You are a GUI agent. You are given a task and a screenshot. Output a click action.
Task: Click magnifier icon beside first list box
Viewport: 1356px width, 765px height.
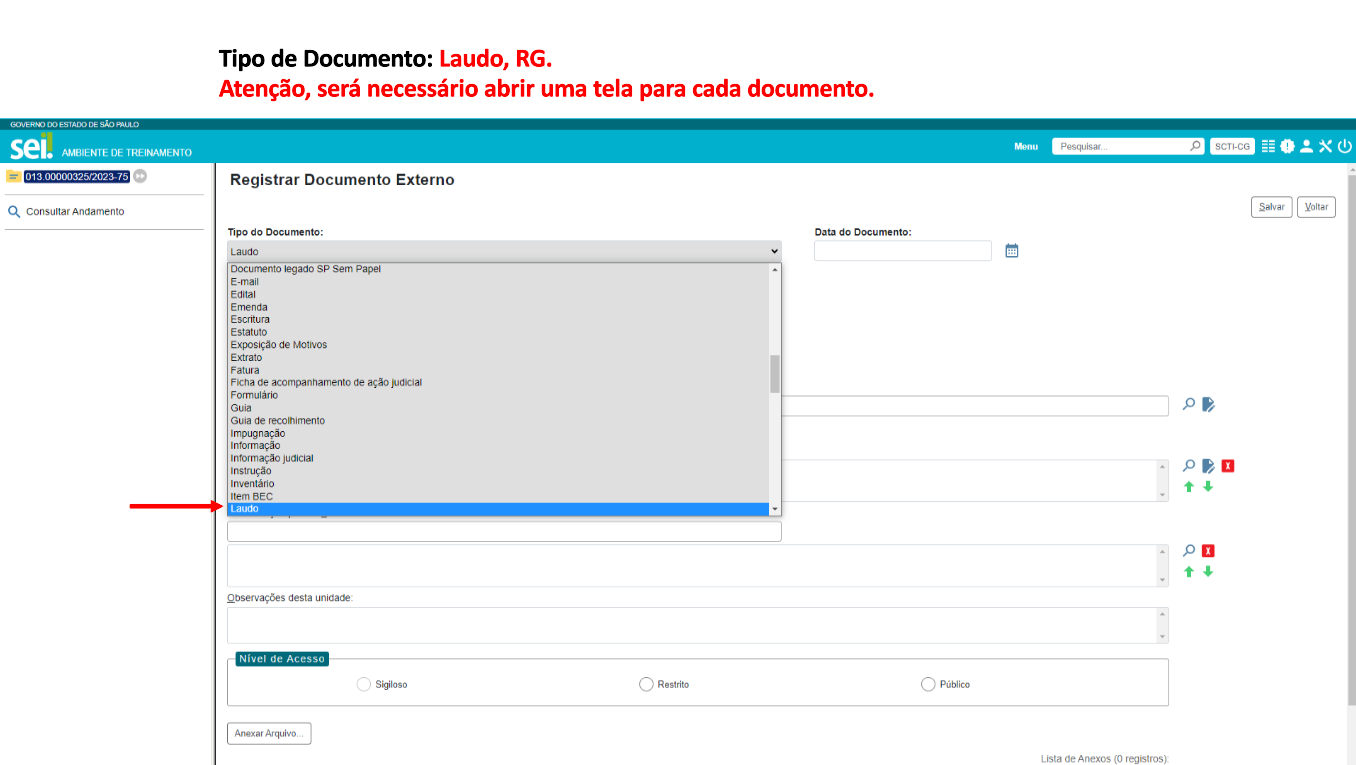point(1189,465)
